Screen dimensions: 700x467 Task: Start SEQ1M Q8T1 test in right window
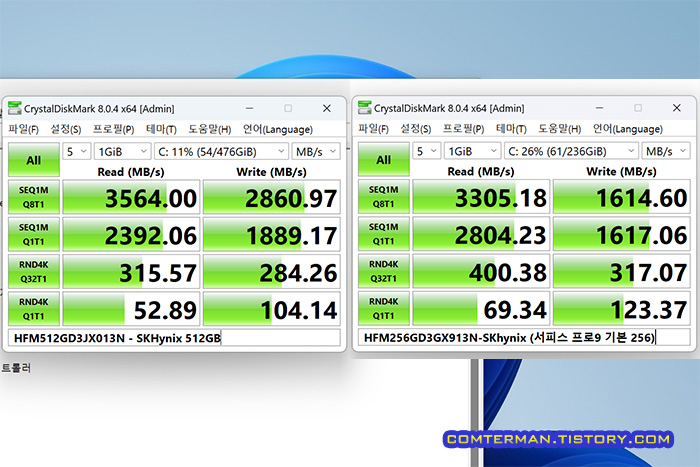click(384, 197)
